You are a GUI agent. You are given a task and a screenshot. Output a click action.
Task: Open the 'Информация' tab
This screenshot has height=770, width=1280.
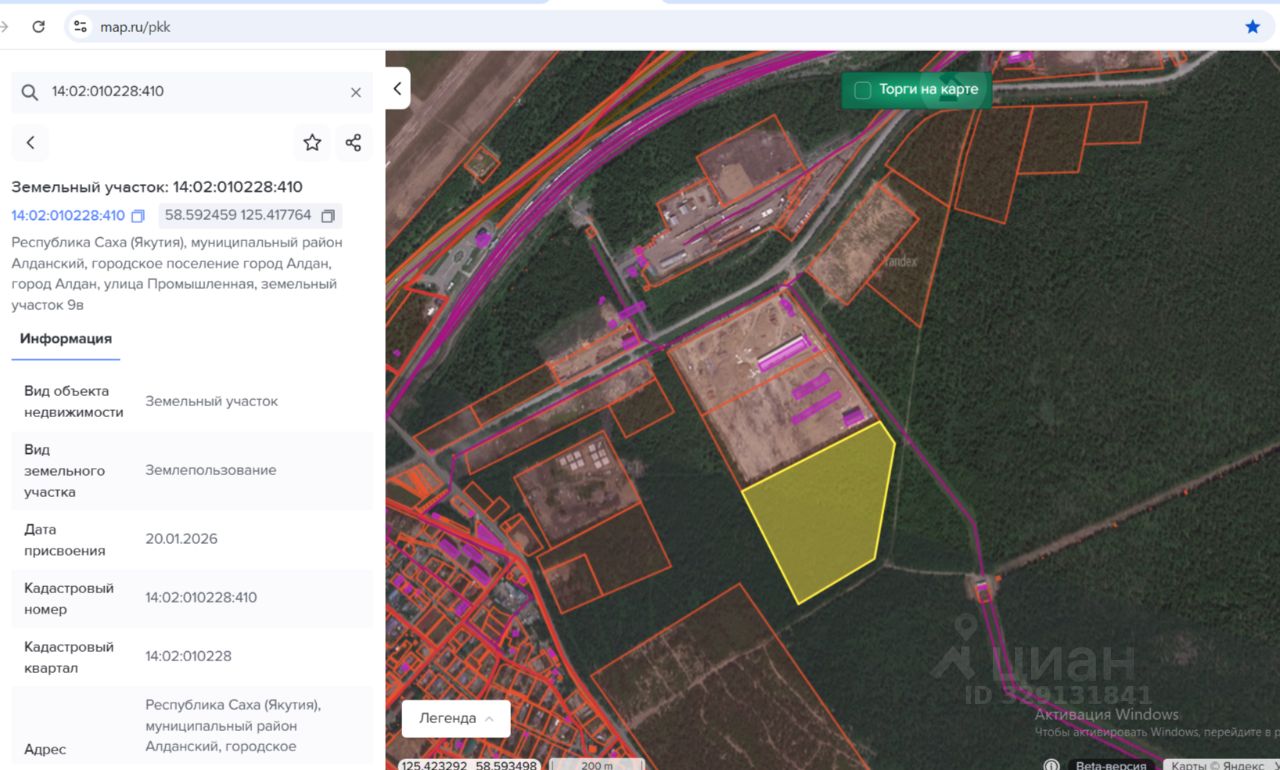coord(66,339)
